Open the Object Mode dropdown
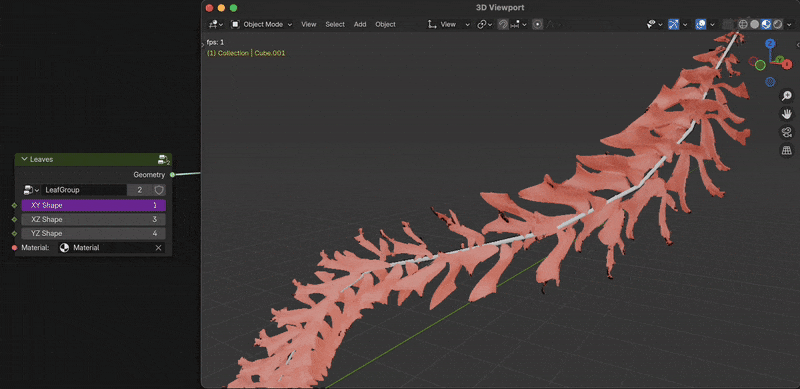 coord(262,24)
